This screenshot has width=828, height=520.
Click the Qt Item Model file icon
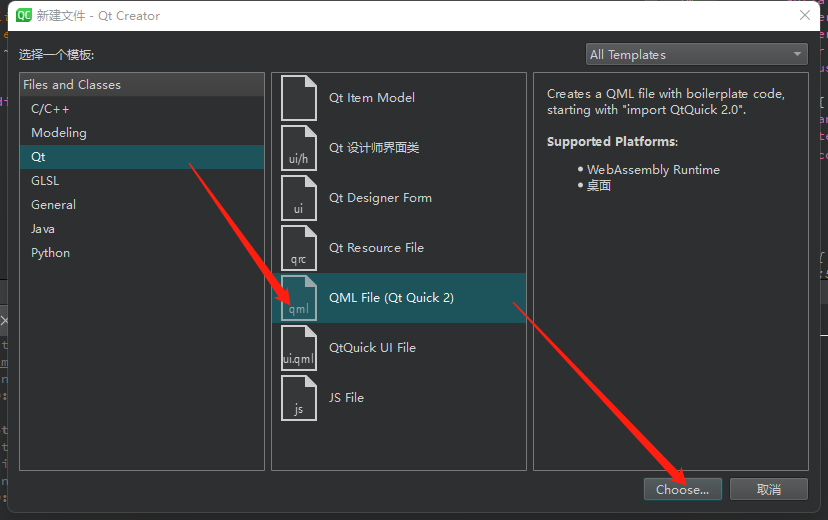tap(299, 98)
